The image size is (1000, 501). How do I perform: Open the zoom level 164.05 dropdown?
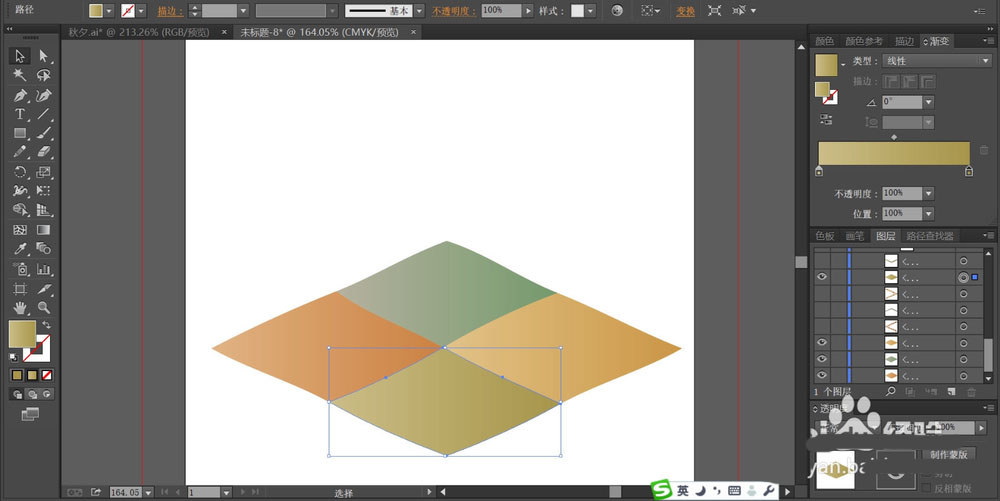pos(149,492)
